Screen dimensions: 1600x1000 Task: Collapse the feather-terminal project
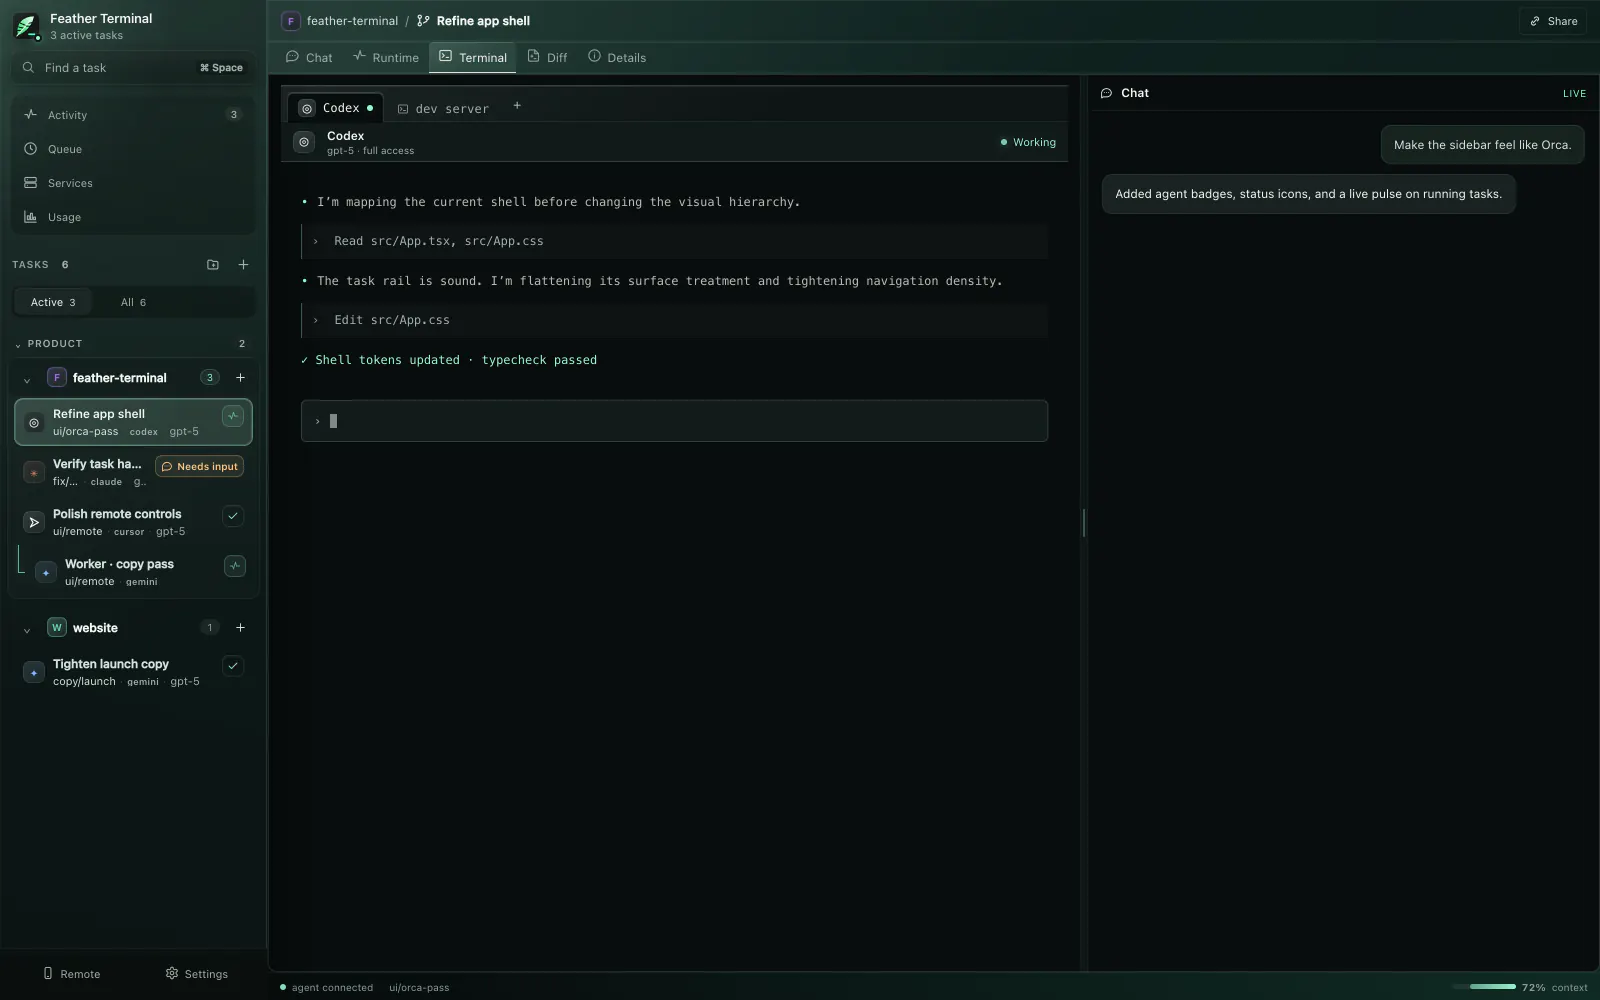(x=27, y=379)
